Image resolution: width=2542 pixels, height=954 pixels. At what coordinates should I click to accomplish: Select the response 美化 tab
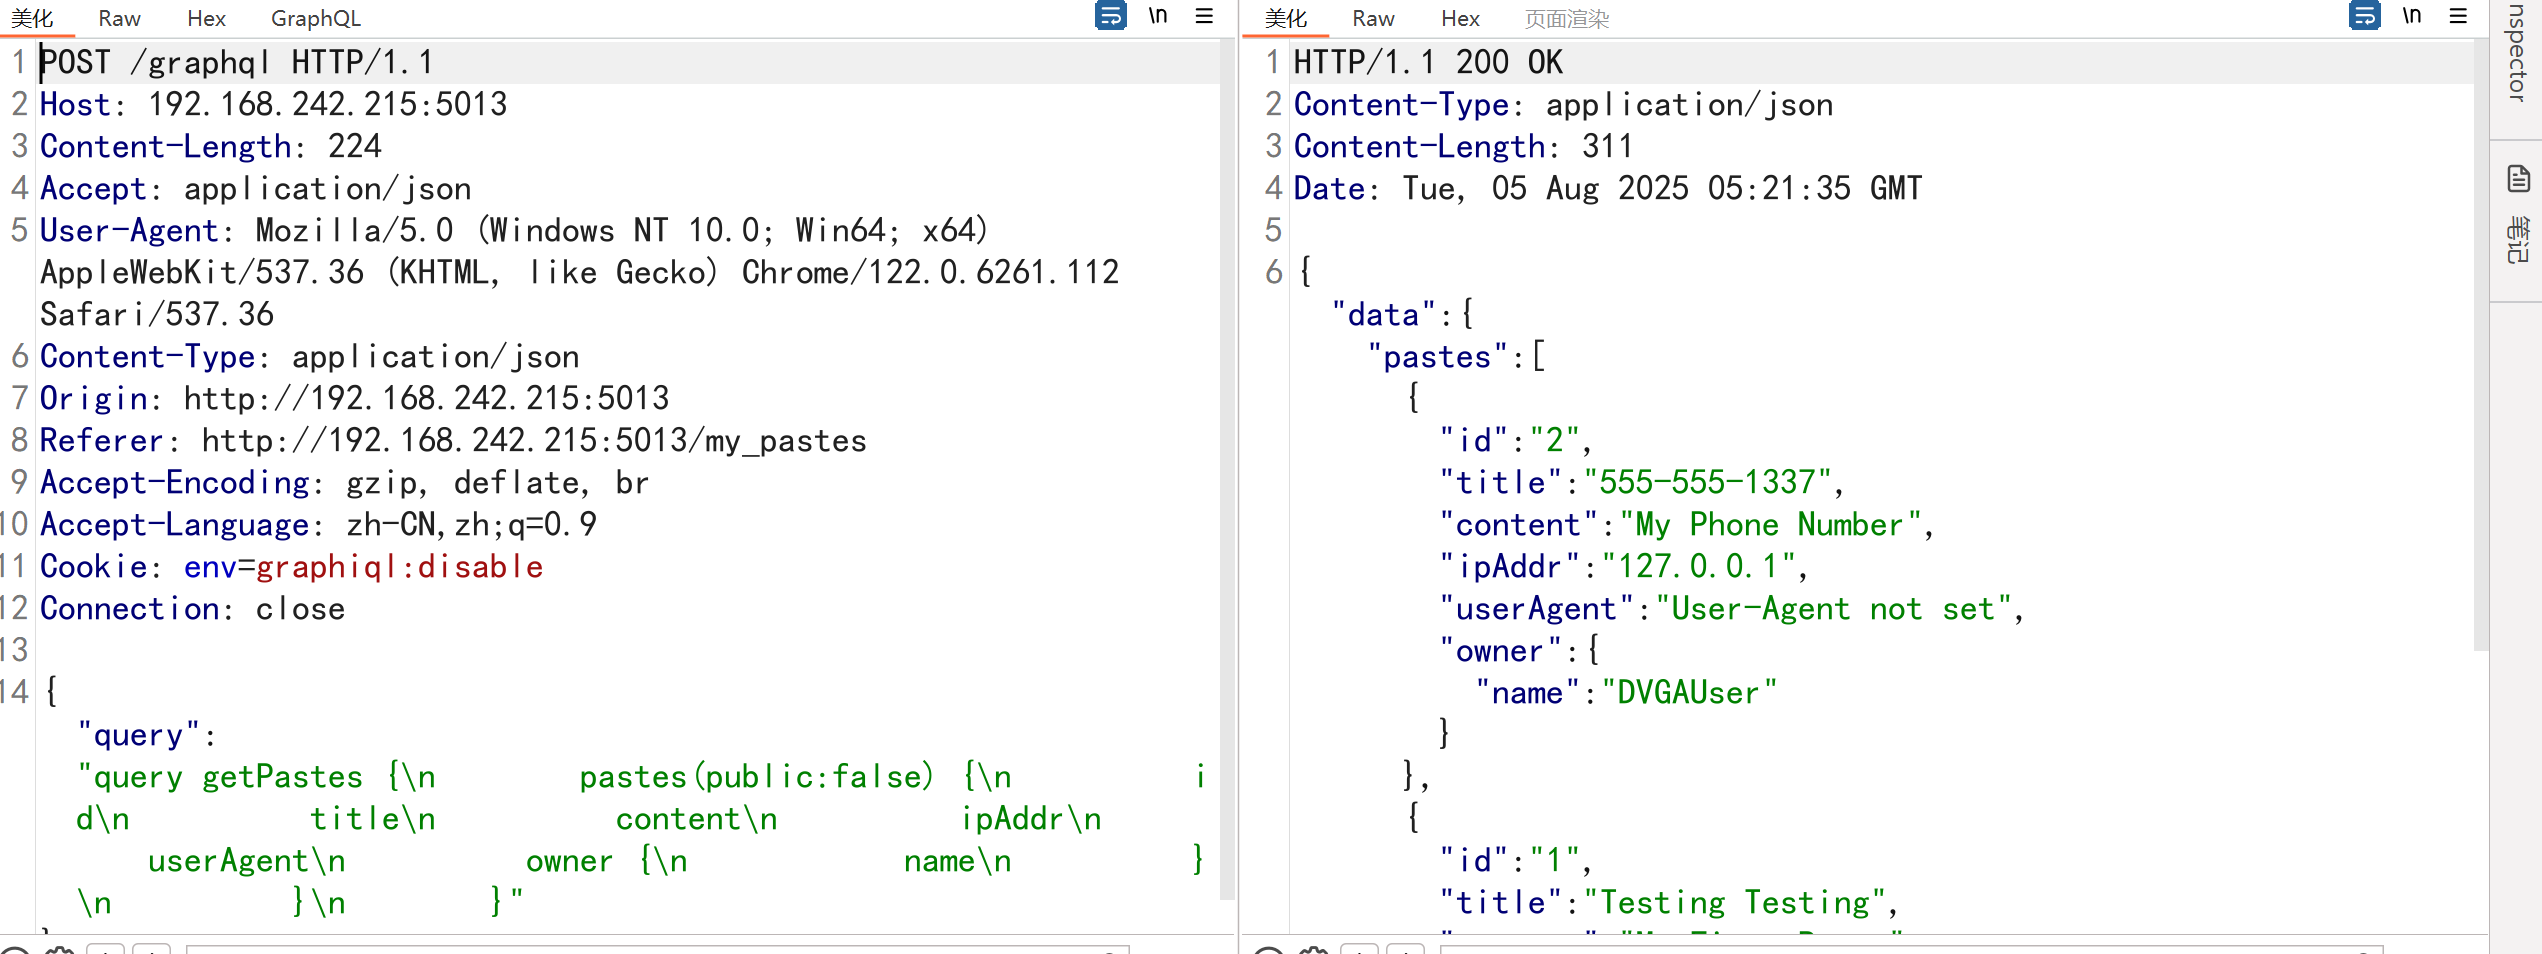coord(1286,18)
